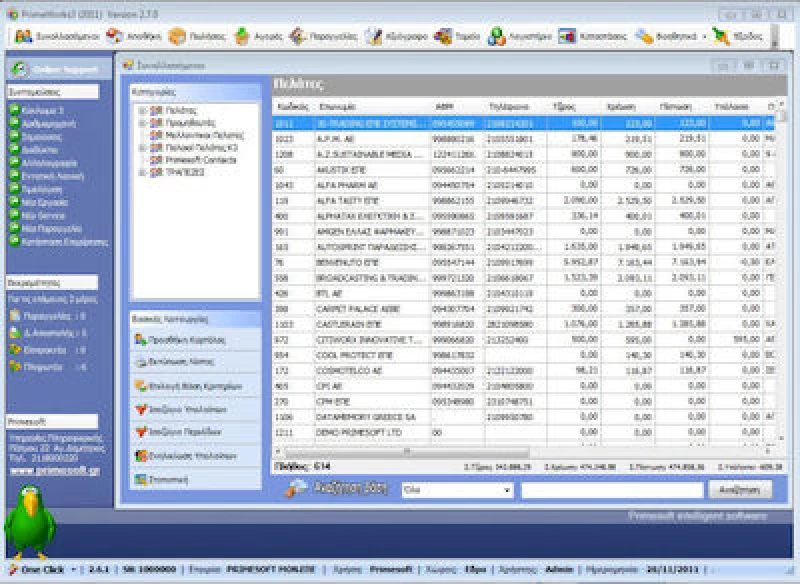Select the COOL PROTECT row
Screen dimensions: 800x584
524,355
